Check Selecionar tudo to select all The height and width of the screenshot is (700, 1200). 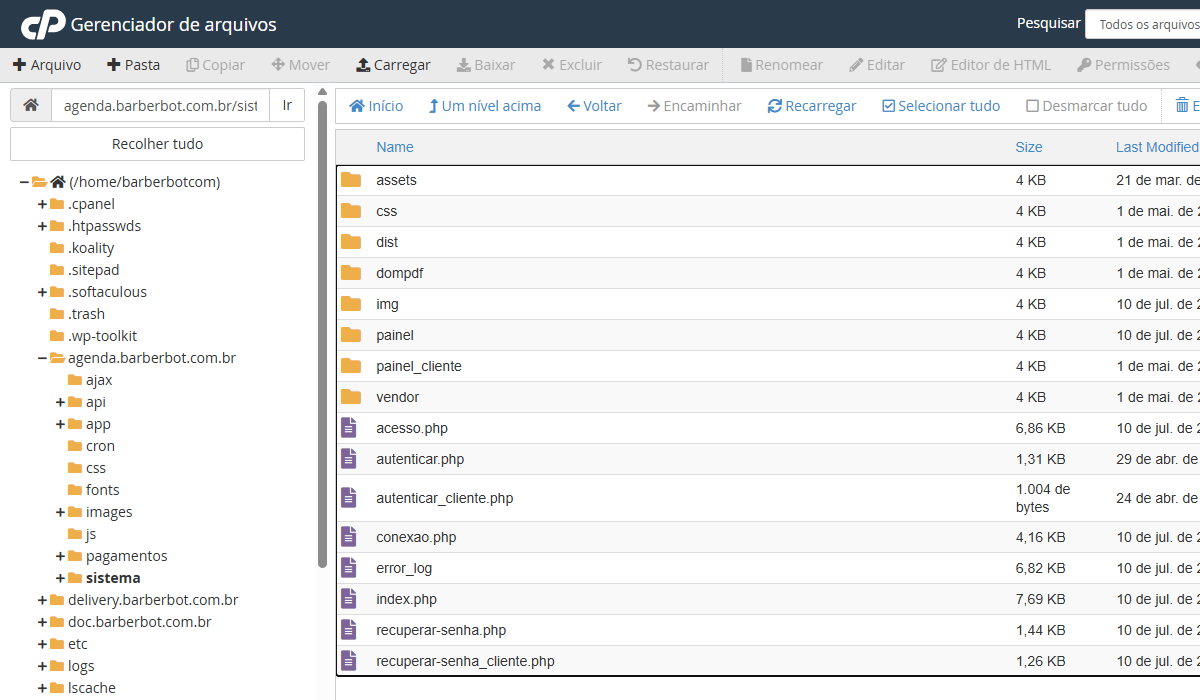click(x=940, y=106)
